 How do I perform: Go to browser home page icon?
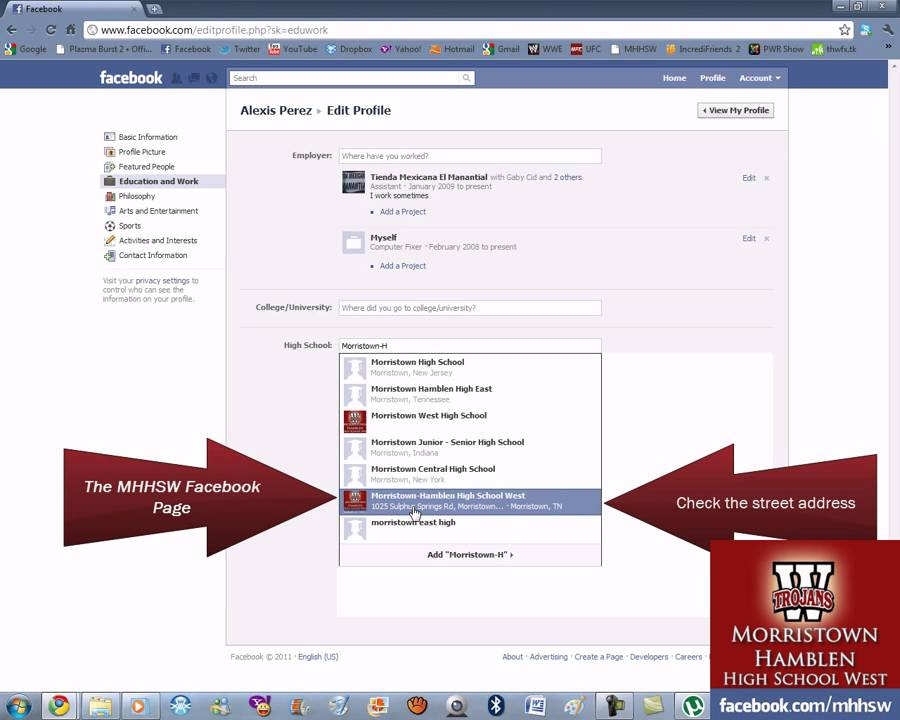coord(71,30)
